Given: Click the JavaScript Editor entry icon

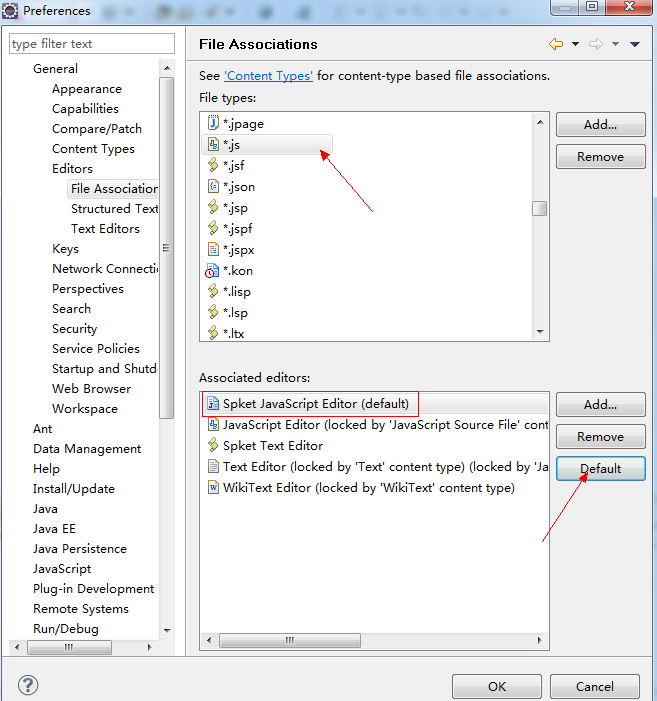Looking at the screenshot, I should coord(213,424).
